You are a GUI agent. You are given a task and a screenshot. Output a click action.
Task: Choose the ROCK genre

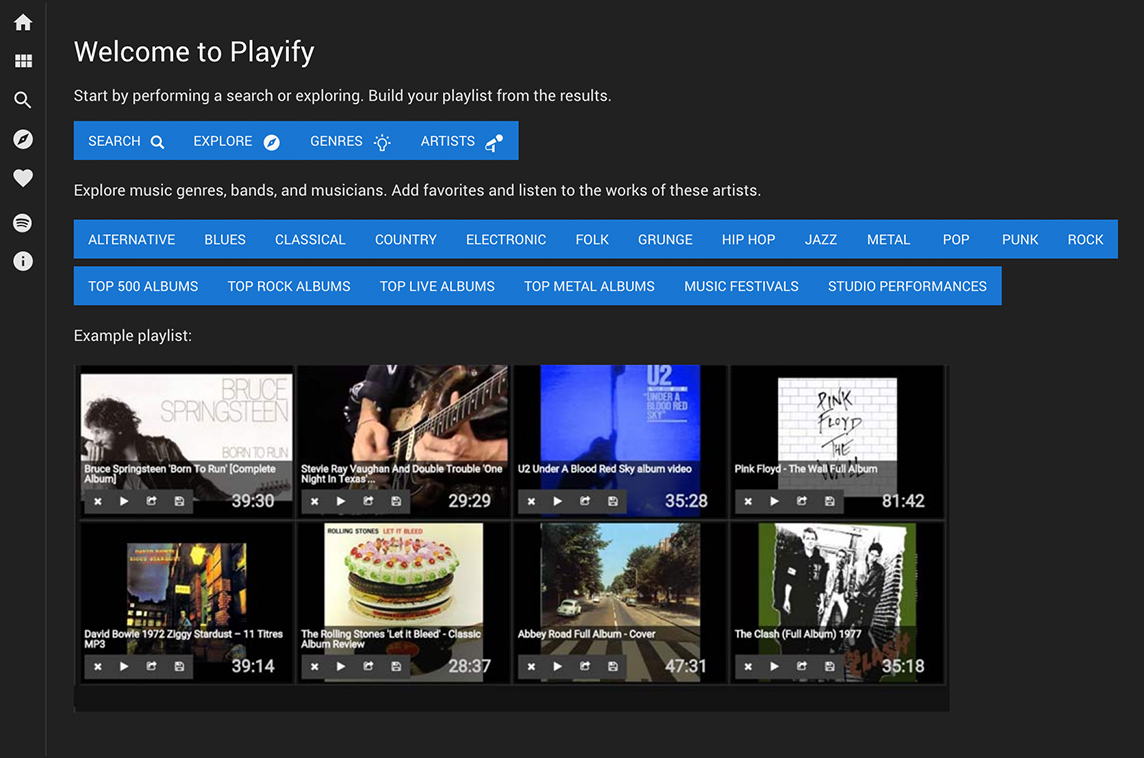pos(1086,239)
